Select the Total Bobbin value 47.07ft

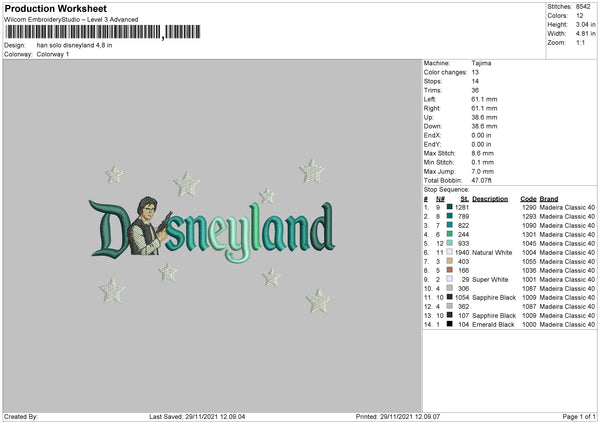click(482, 180)
